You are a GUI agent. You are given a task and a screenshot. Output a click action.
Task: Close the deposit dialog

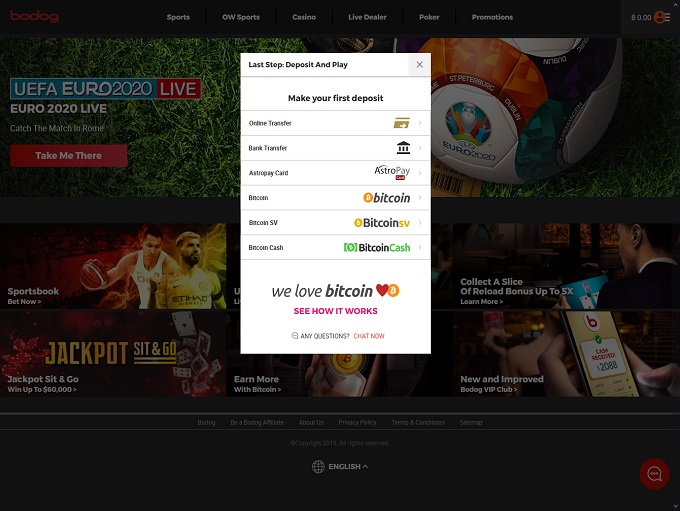click(x=419, y=64)
